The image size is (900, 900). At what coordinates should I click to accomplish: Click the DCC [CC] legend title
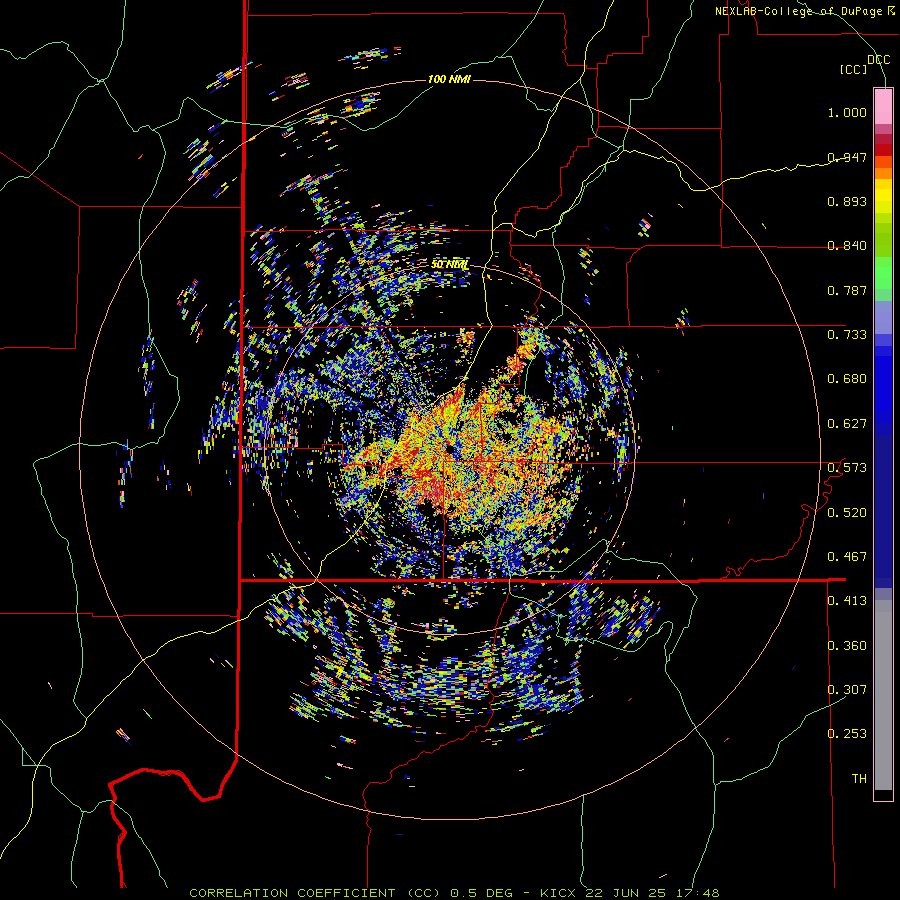pyautogui.click(x=864, y=64)
